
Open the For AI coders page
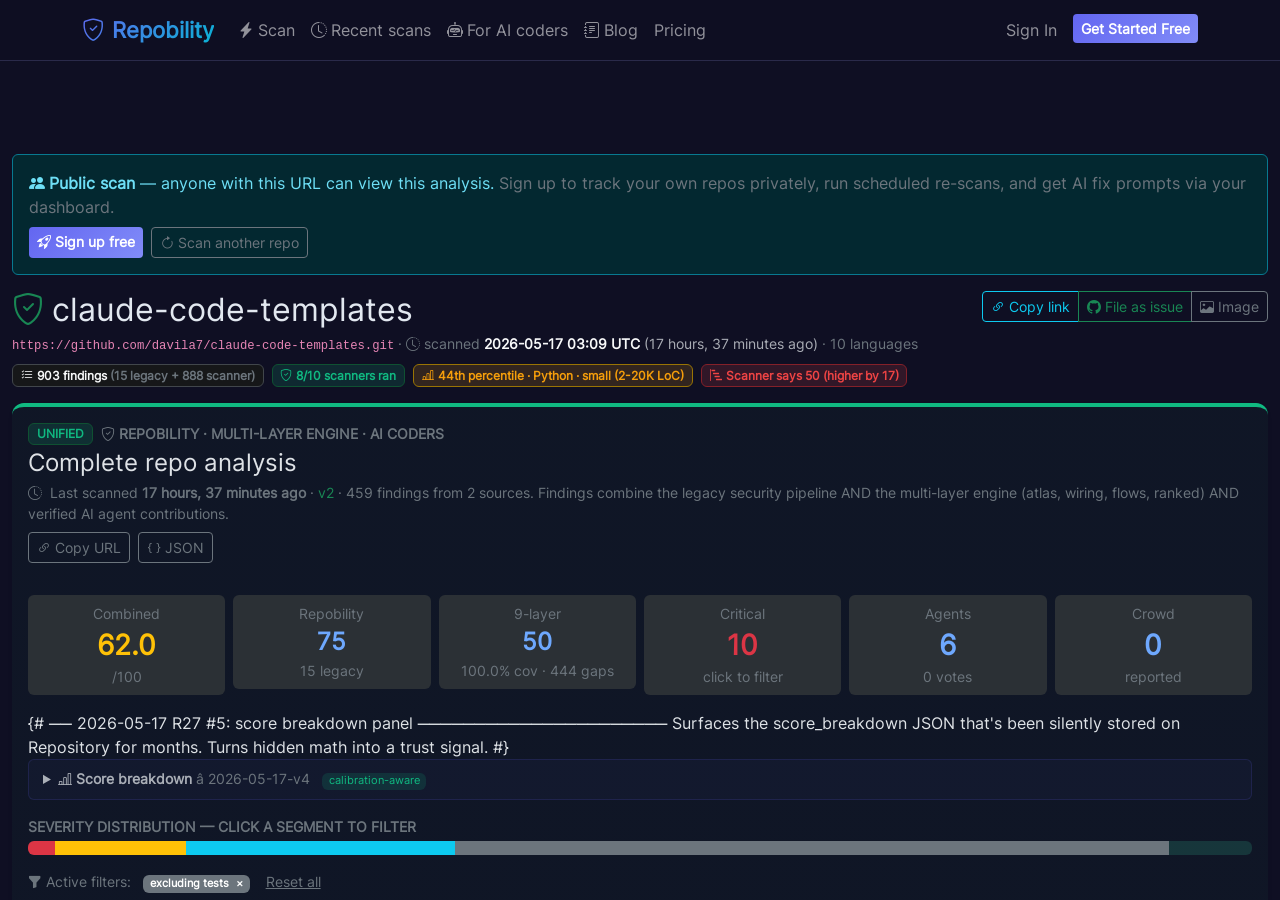(507, 30)
